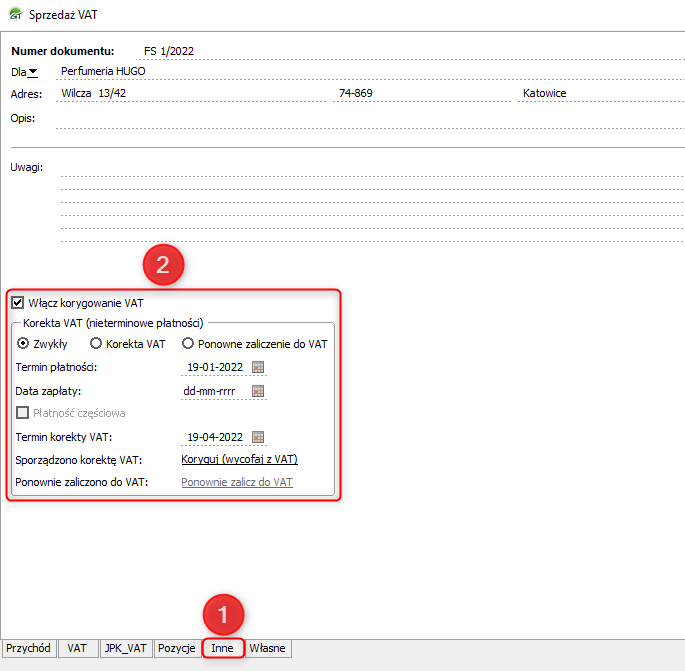Click the first line of Uwagi field

click(x=373, y=169)
